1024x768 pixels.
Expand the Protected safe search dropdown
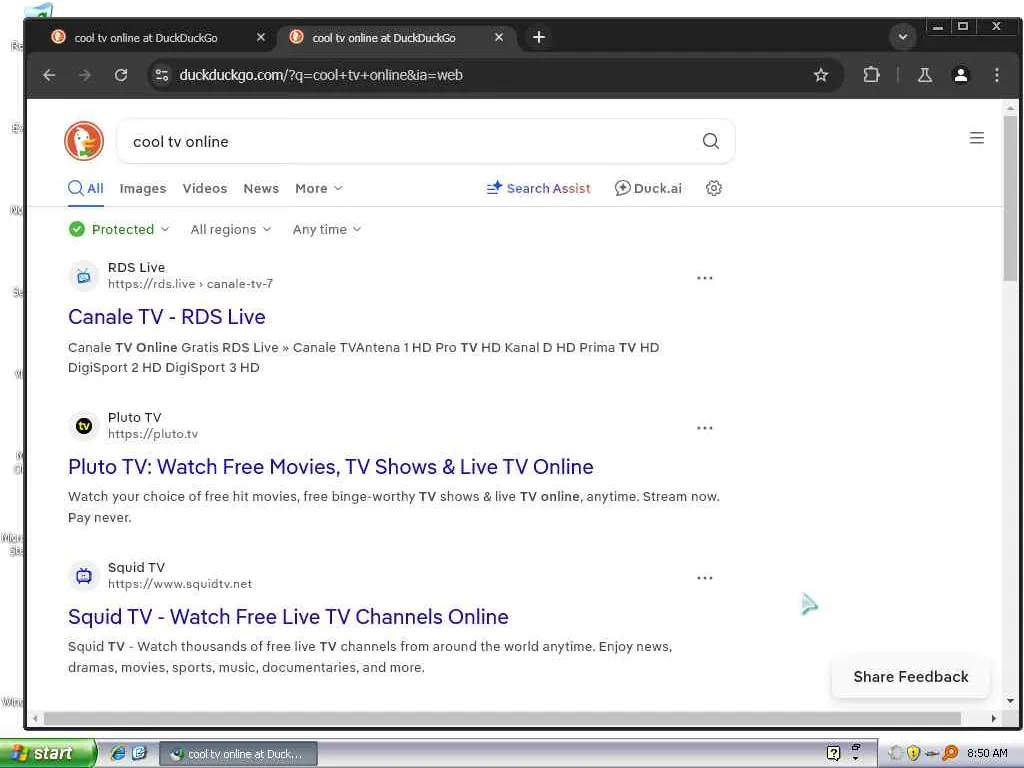coord(119,229)
